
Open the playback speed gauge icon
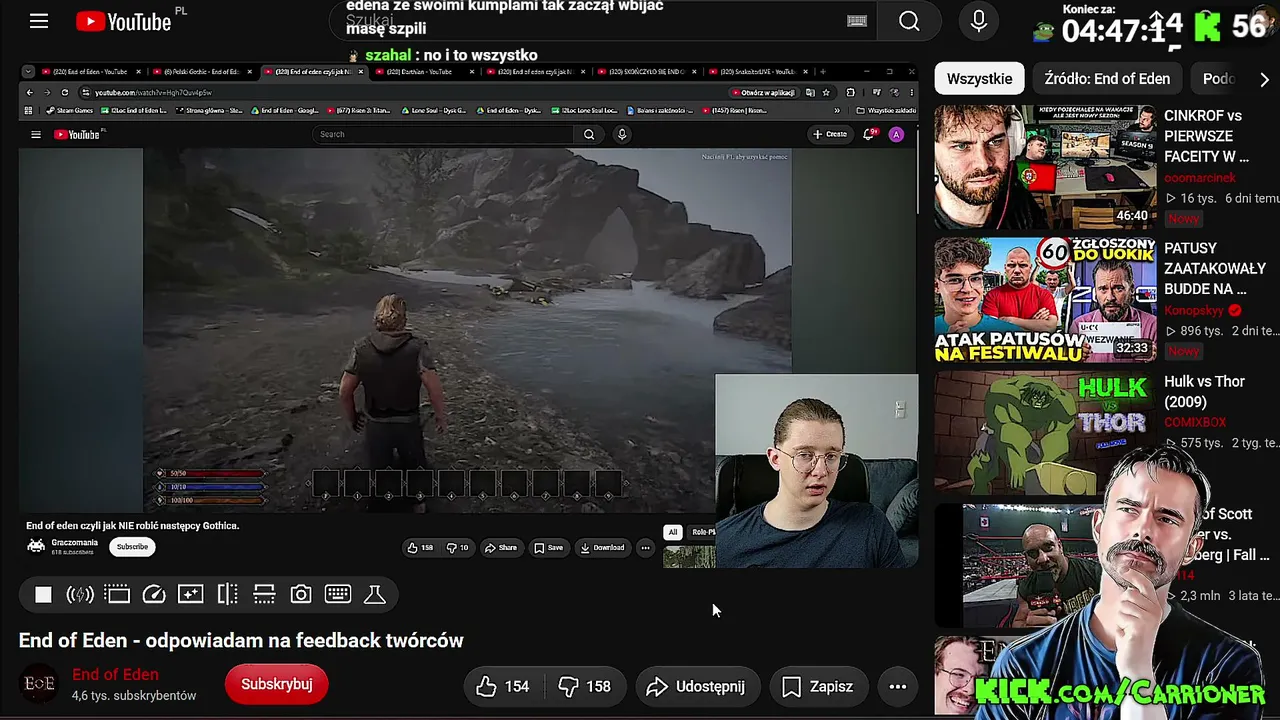[x=154, y=595]
